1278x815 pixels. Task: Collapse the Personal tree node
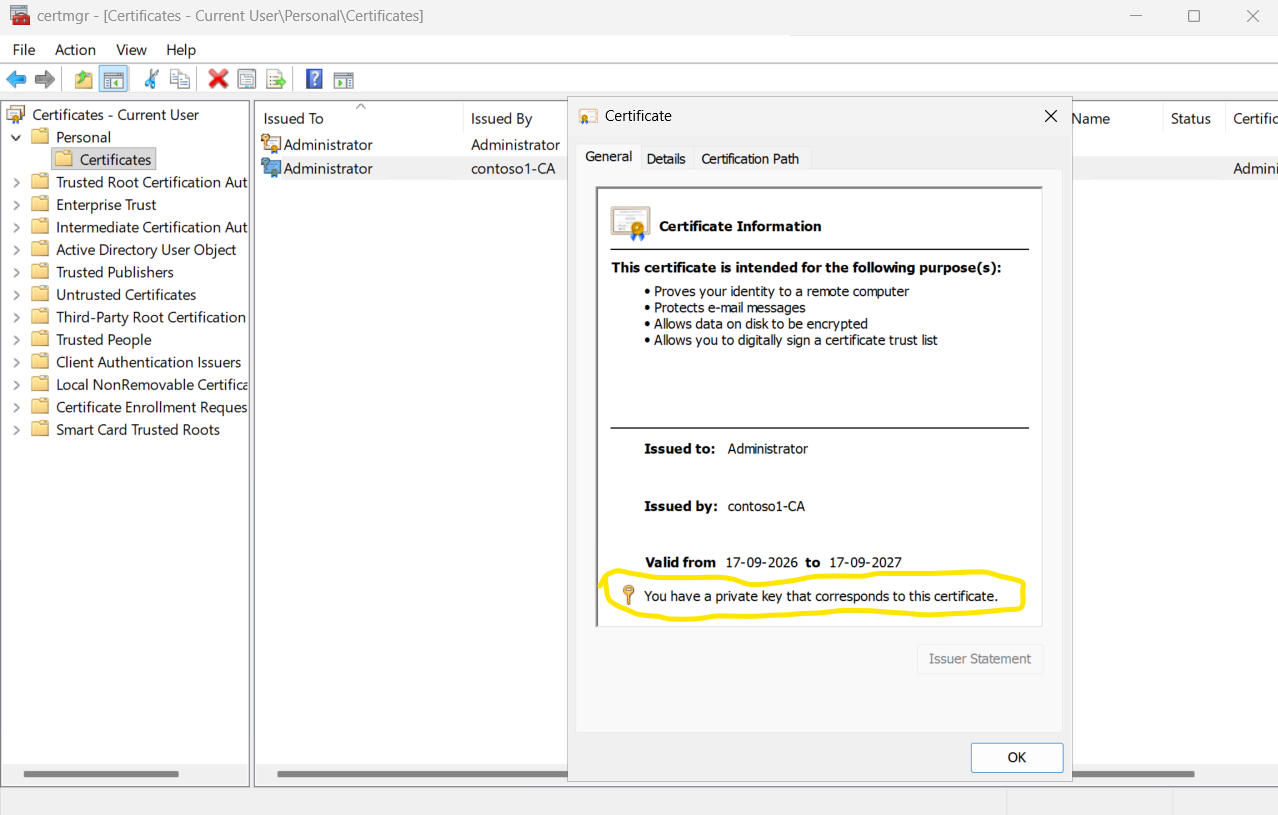[16, 137]
